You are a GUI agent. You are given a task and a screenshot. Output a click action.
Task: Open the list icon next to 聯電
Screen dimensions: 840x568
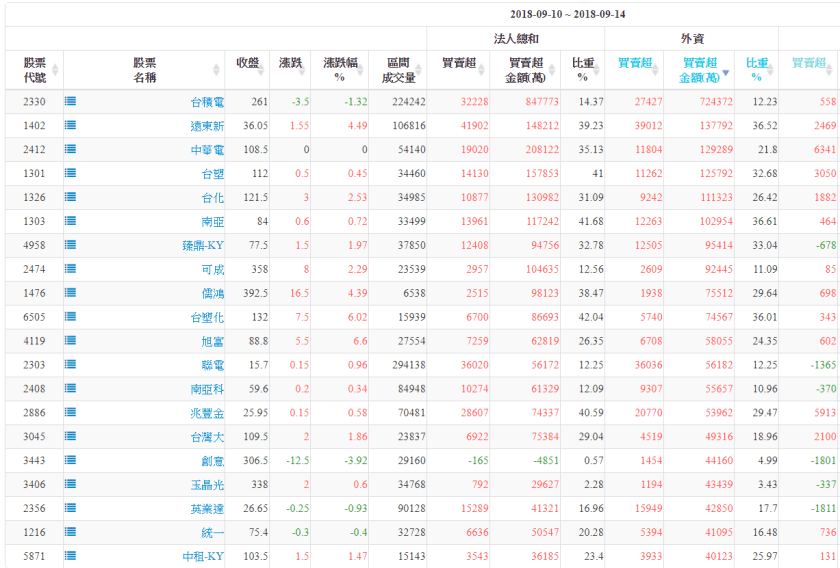(x=71, y=365)
